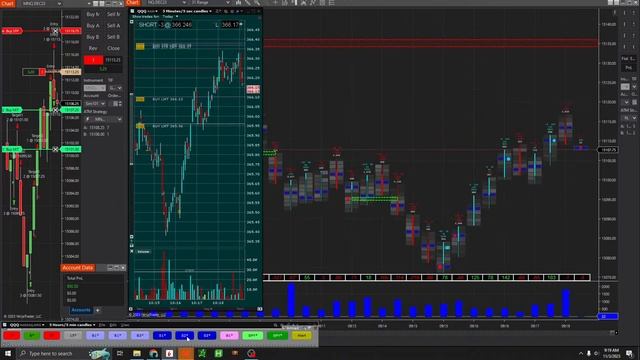Open the 5 Minutes candles timeframe dropdown
This screenshot has height=360, width=640.
(187, 11)
